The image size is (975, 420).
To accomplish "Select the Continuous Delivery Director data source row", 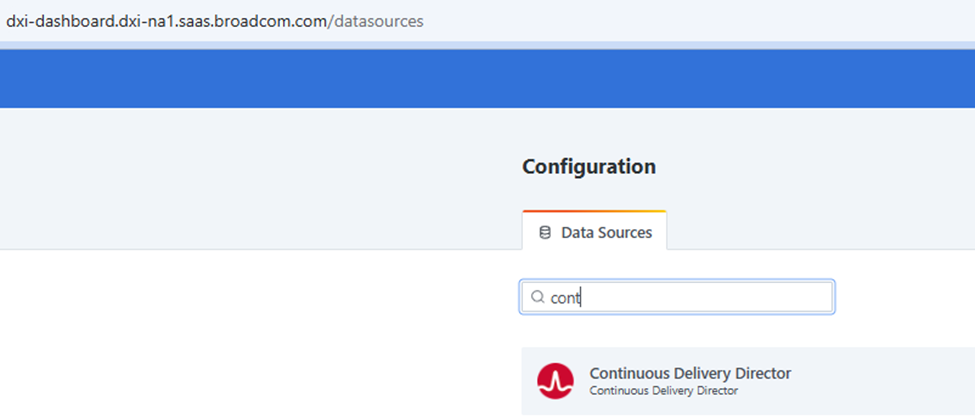I will (x=748, y=381).
